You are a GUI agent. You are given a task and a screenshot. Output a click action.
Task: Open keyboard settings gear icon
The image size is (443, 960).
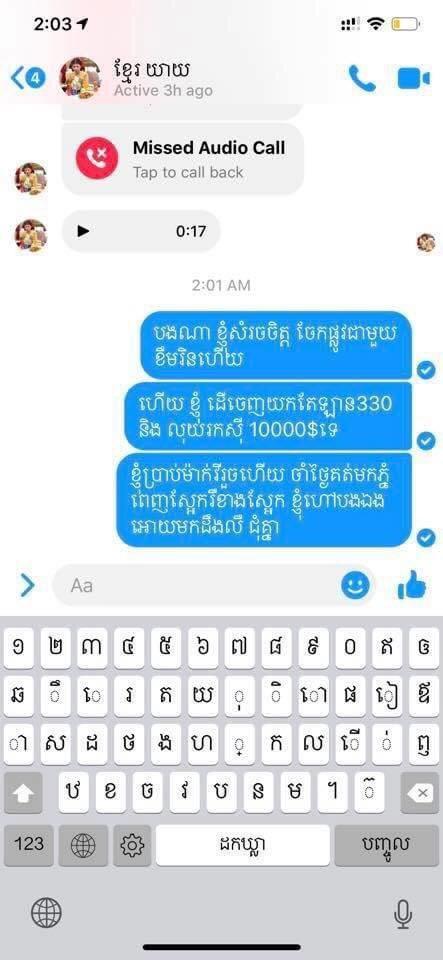click(x=132, y=846)
